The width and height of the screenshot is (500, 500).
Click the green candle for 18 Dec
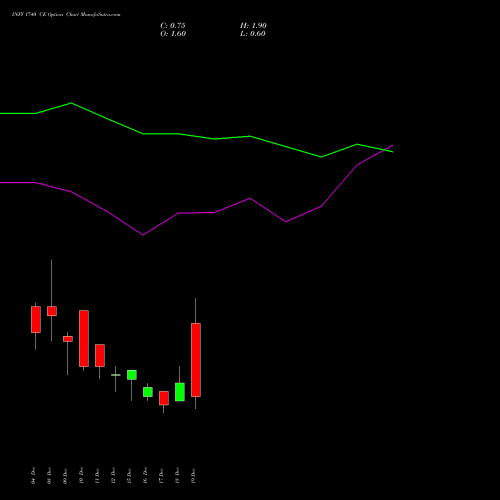coord(180,392)
